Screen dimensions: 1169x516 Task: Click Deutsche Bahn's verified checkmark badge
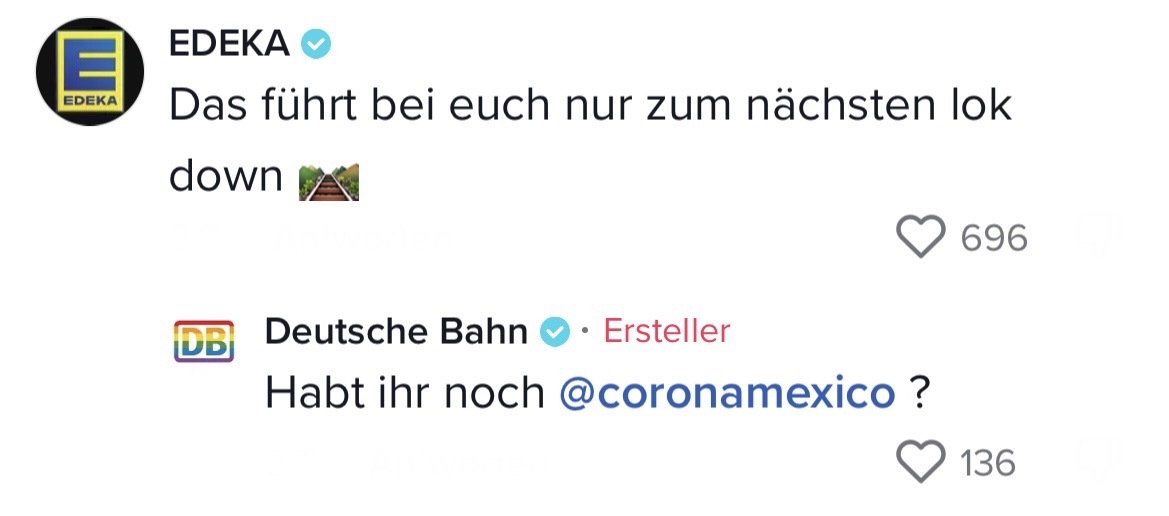(x=555, y=331)
